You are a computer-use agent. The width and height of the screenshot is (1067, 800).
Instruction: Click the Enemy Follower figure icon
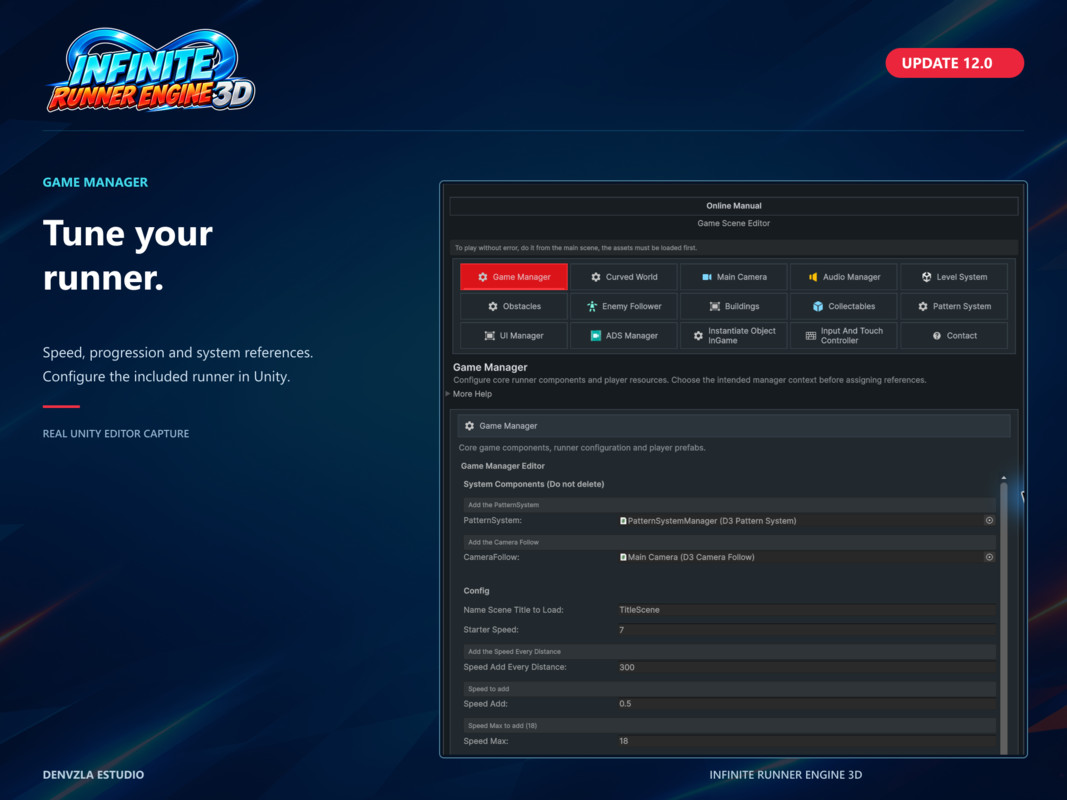(592, 306)
